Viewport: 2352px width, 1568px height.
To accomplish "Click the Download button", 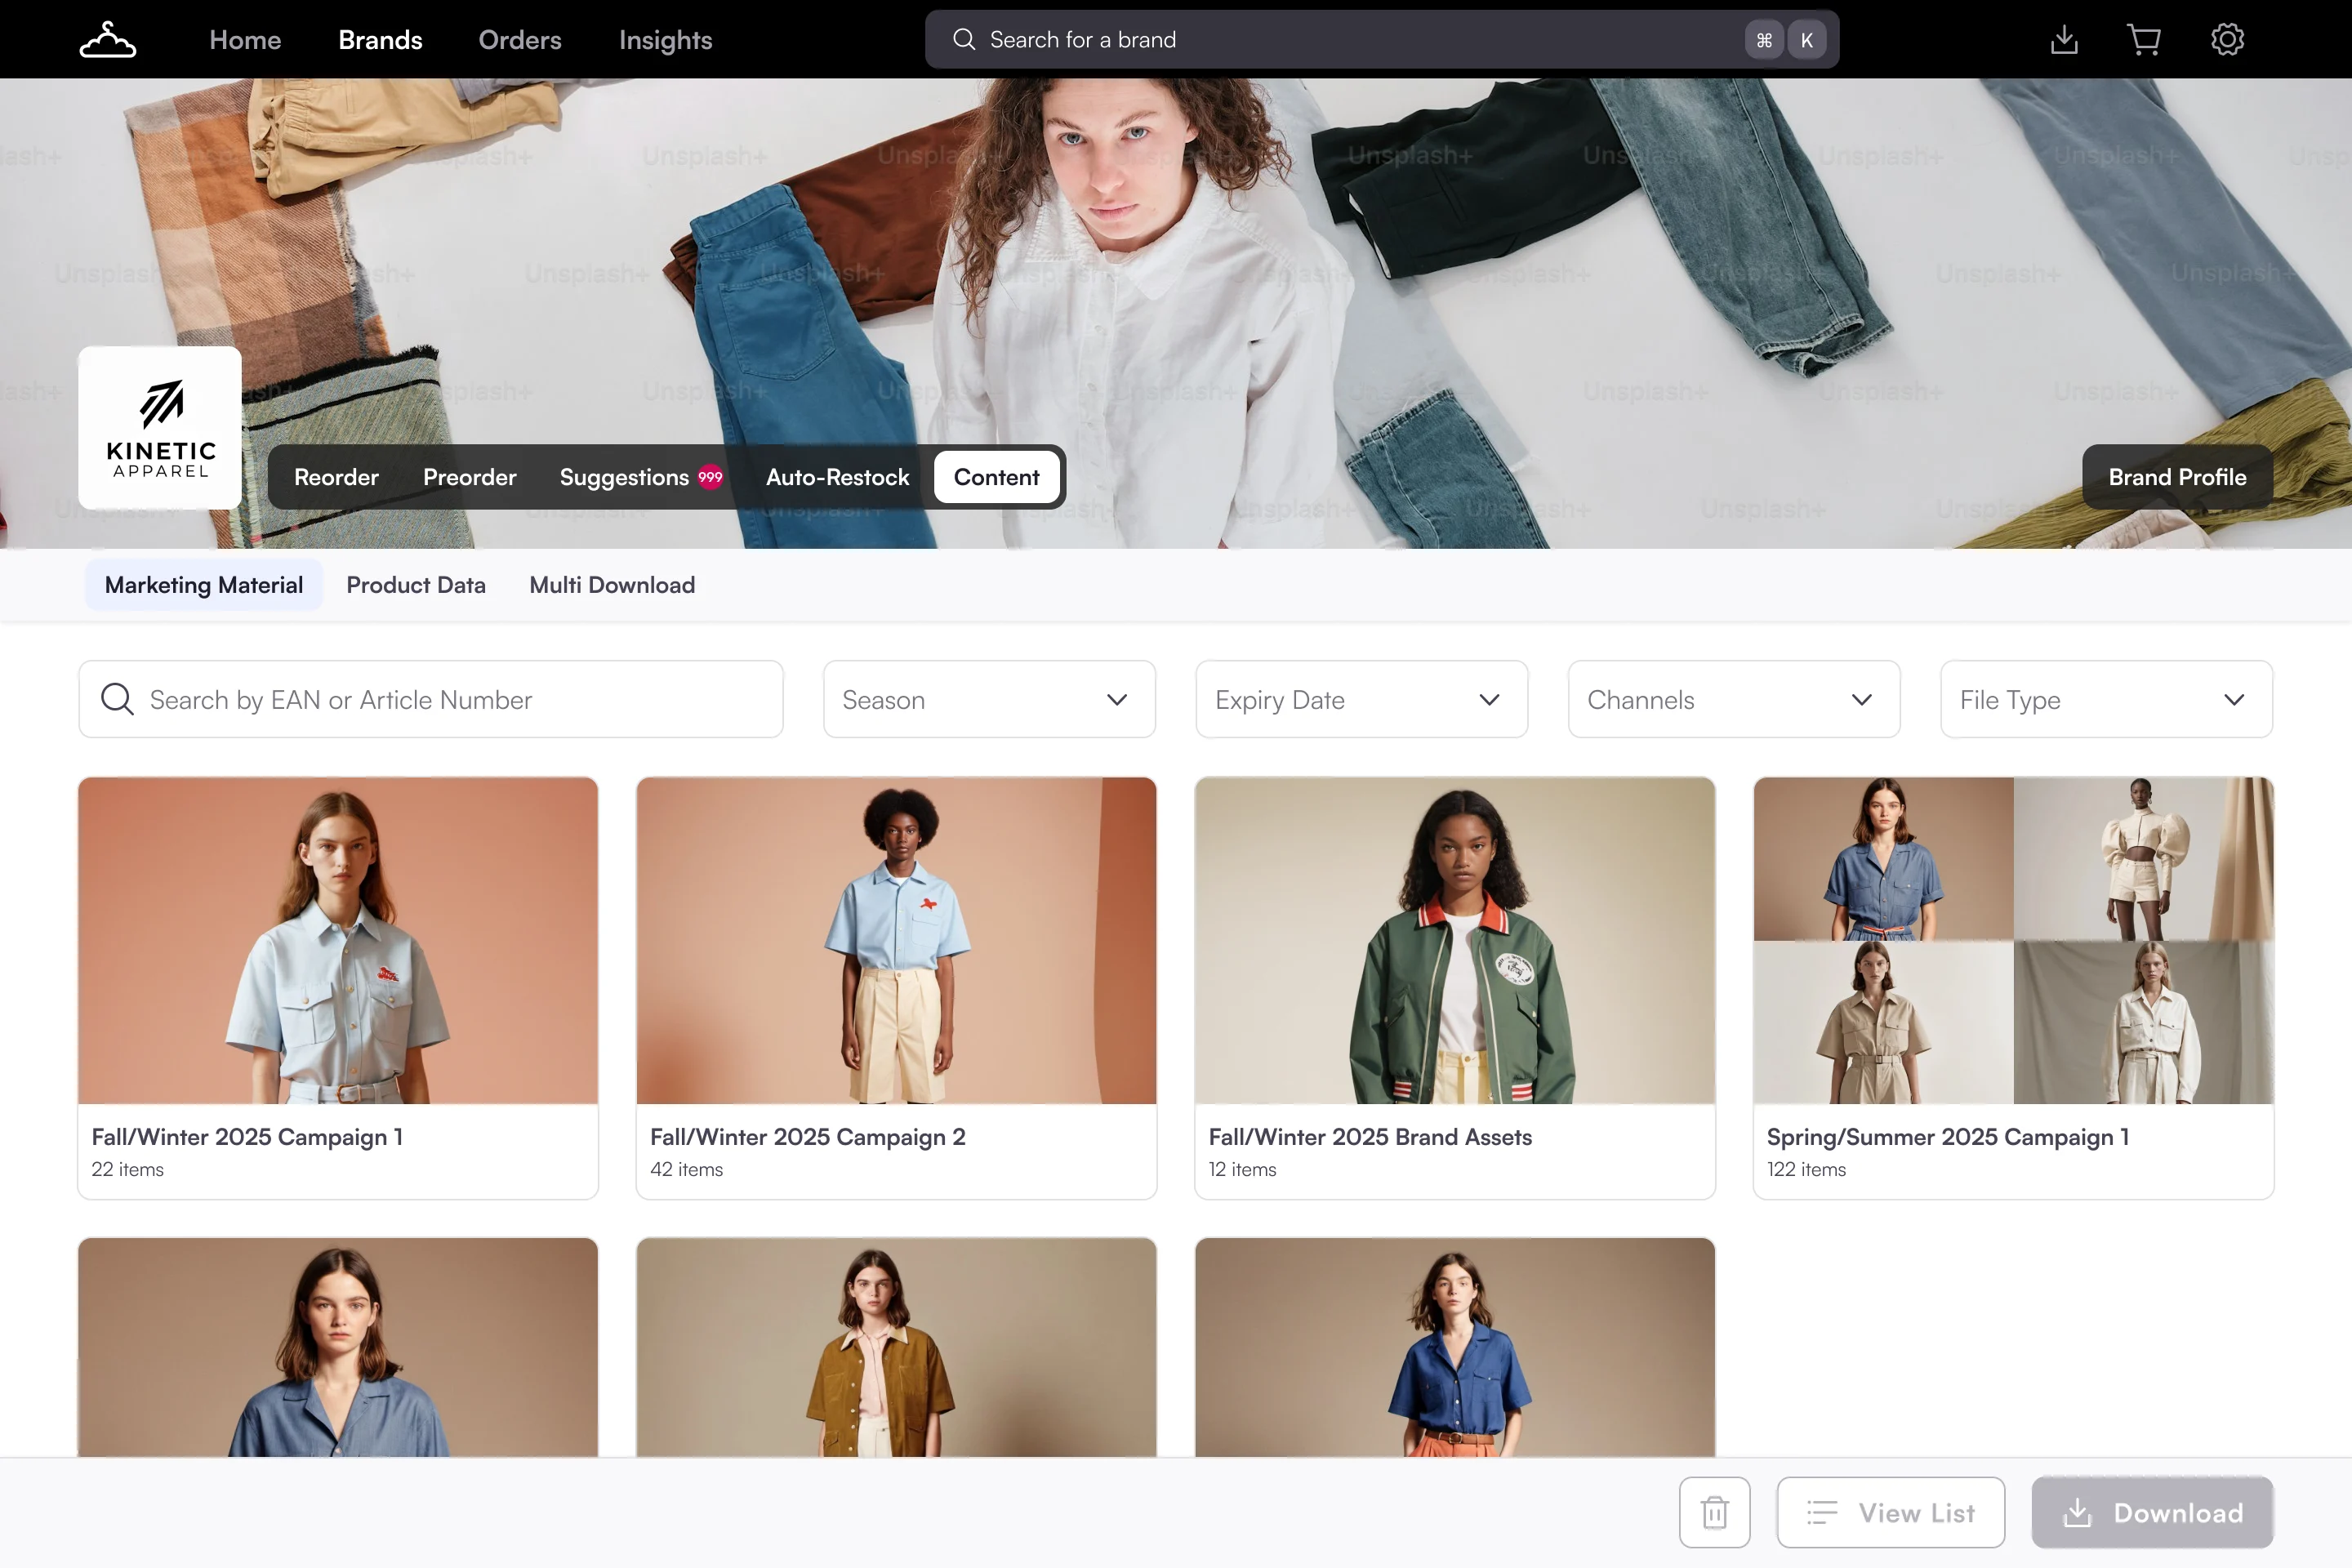I will 2152,1512.
